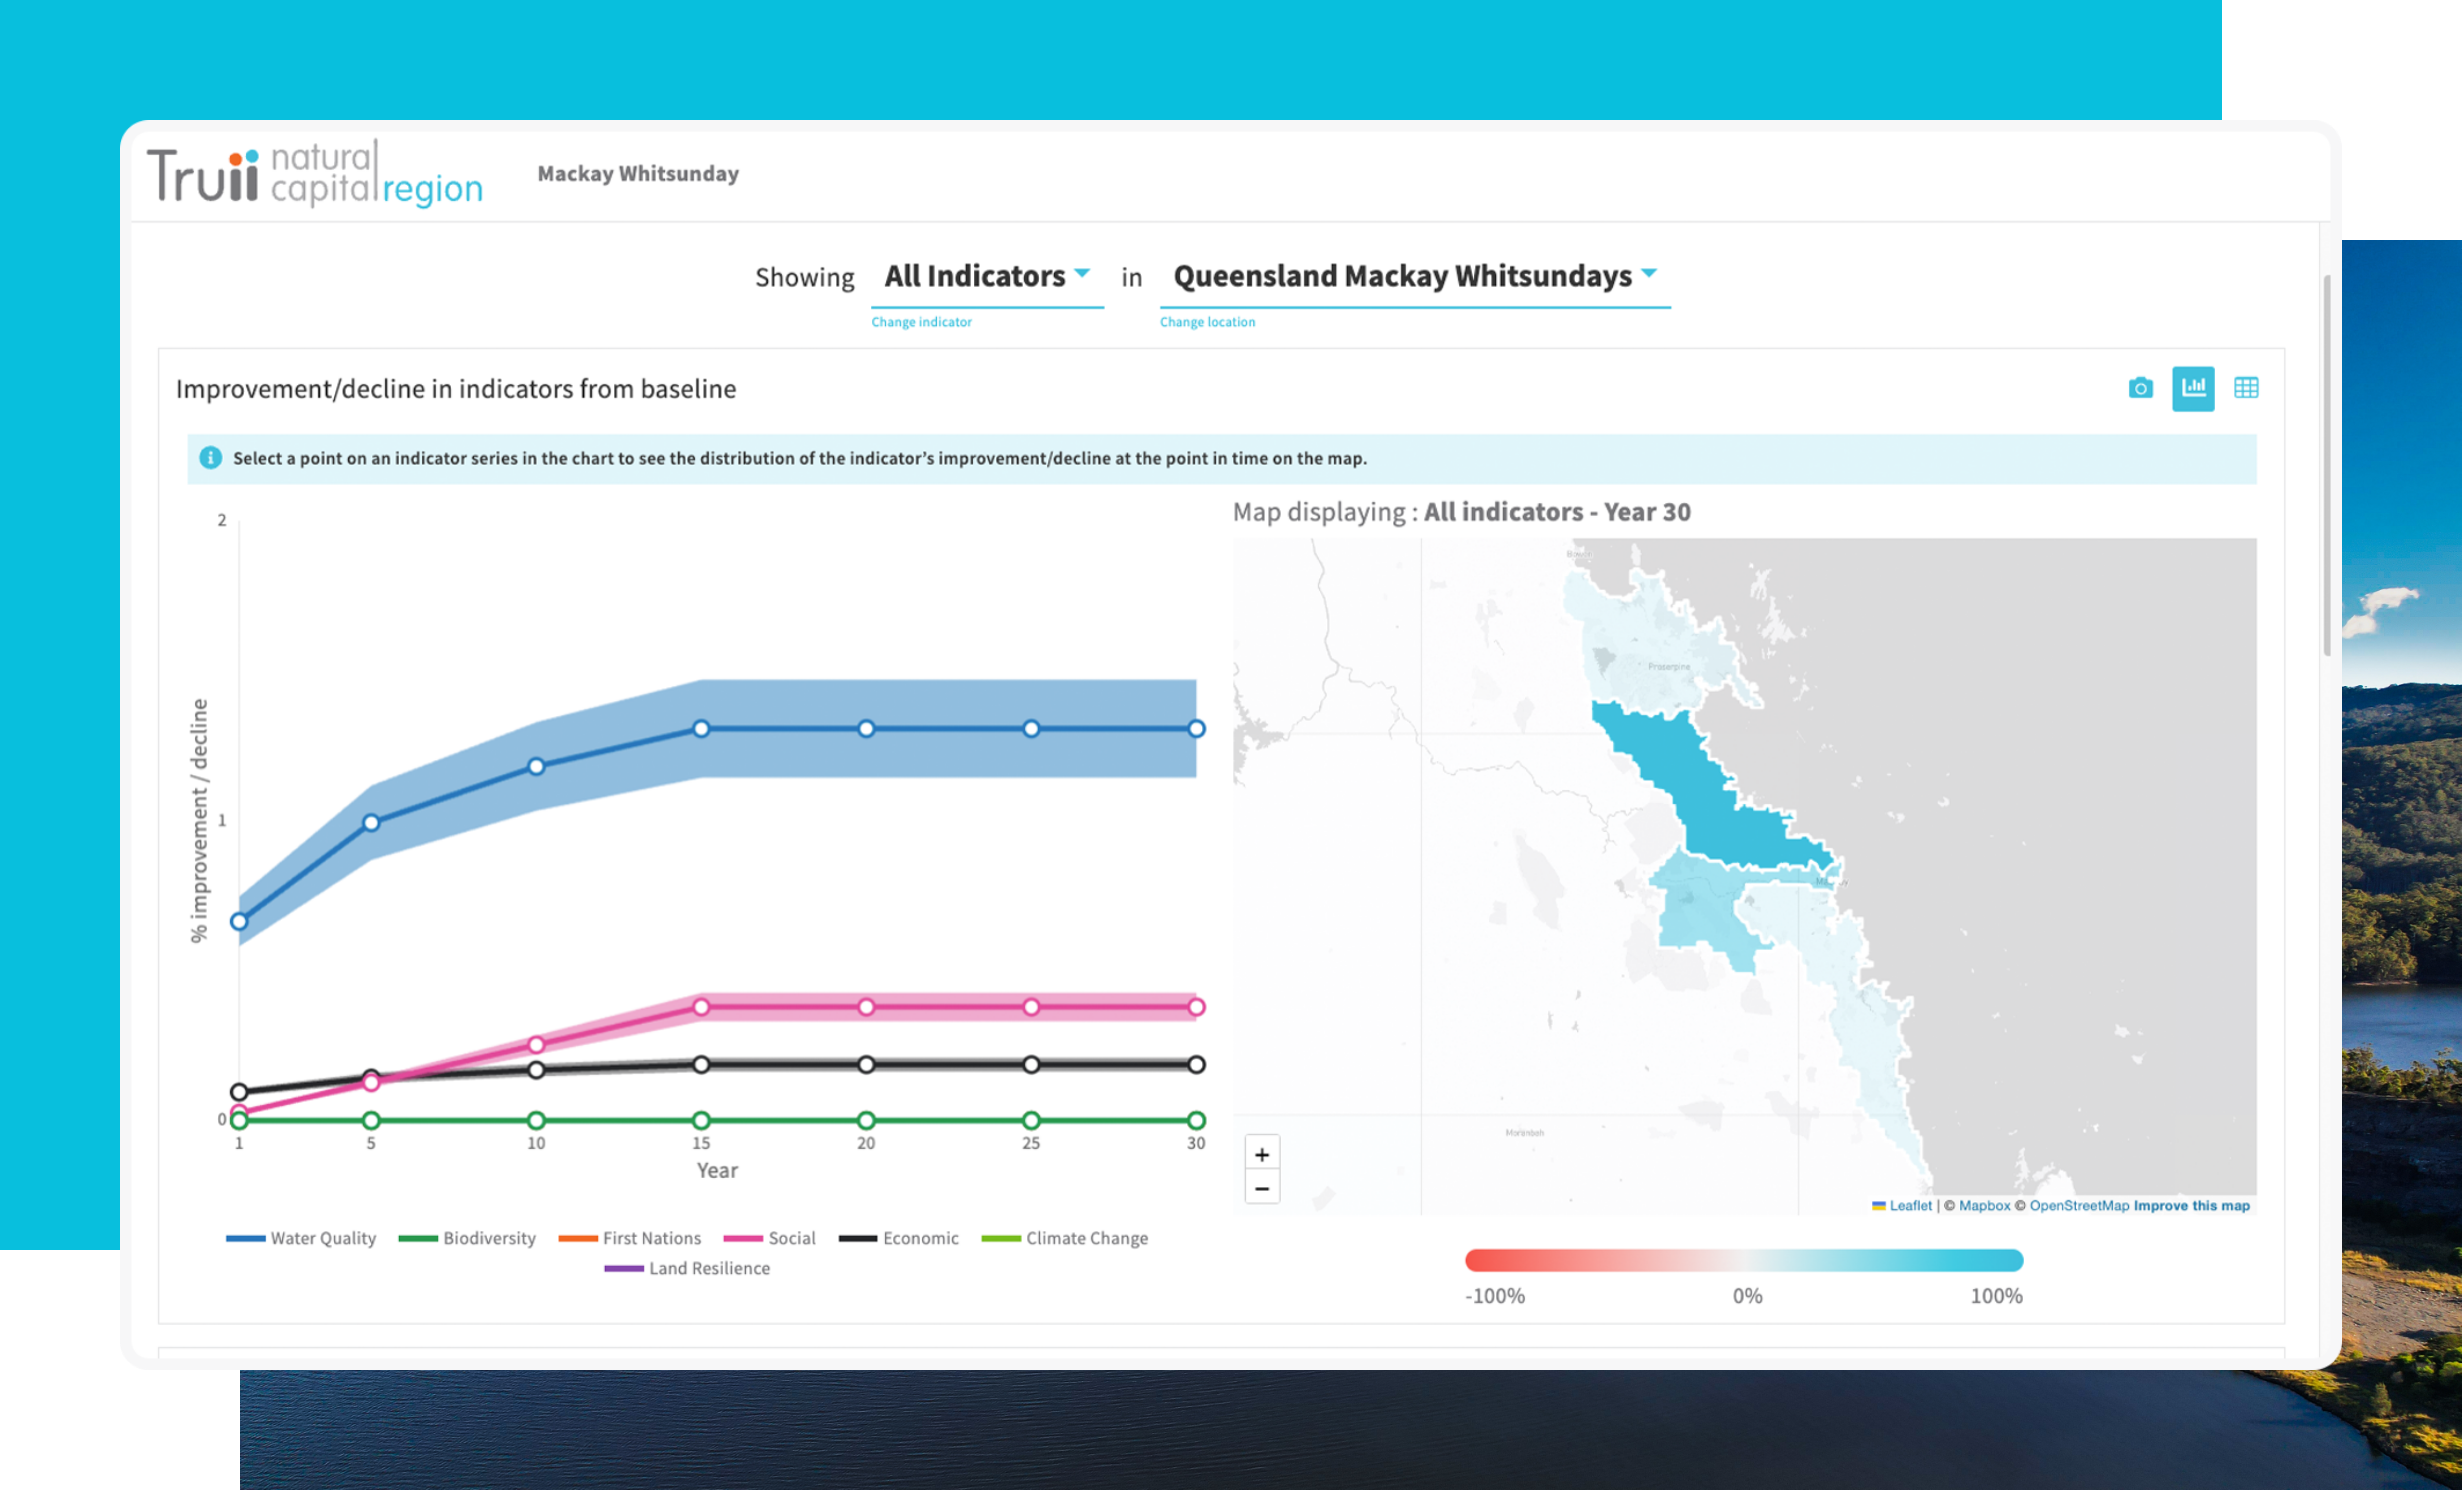Open the Queensland Mackay Whitsundays location dropdown

tap(1415, 277)
